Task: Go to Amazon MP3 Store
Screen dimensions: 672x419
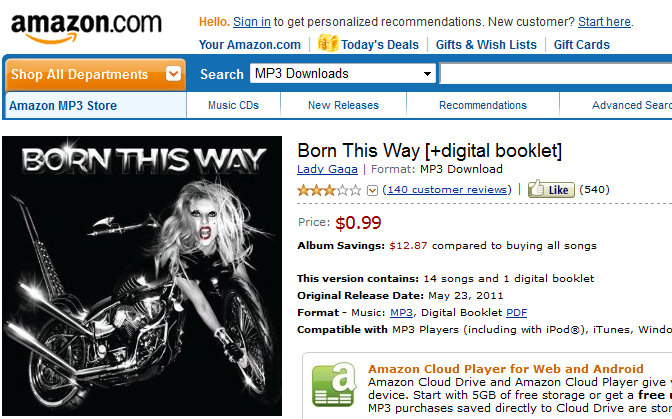Action: point(63,105)
